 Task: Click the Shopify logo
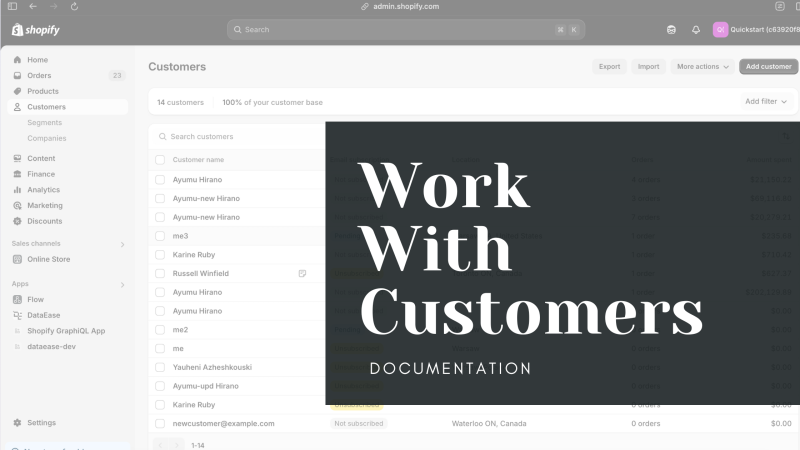[x=35, y=30]
